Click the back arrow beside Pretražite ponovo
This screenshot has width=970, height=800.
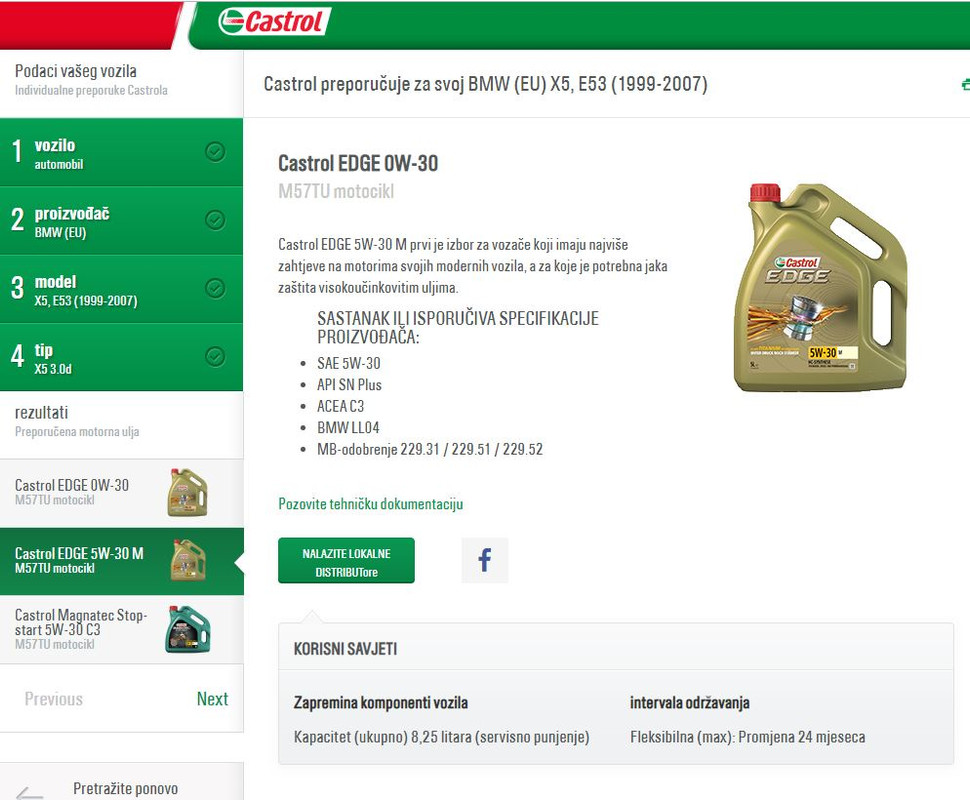pos(29,792)
